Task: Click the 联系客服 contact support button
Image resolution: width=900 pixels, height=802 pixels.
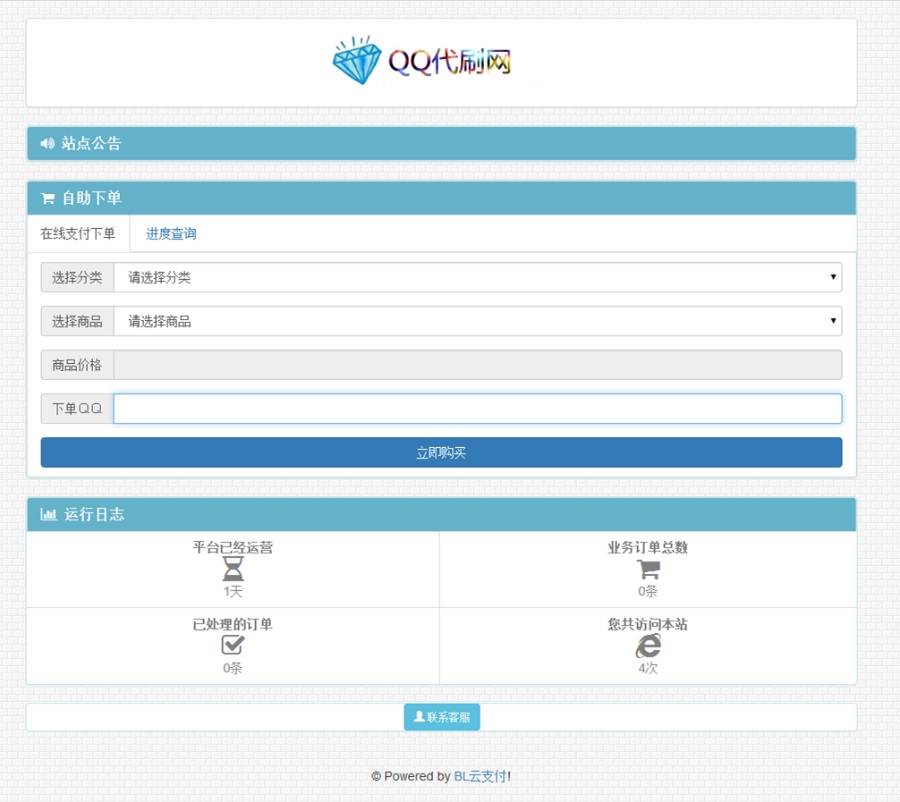Action: click(441, 717)
